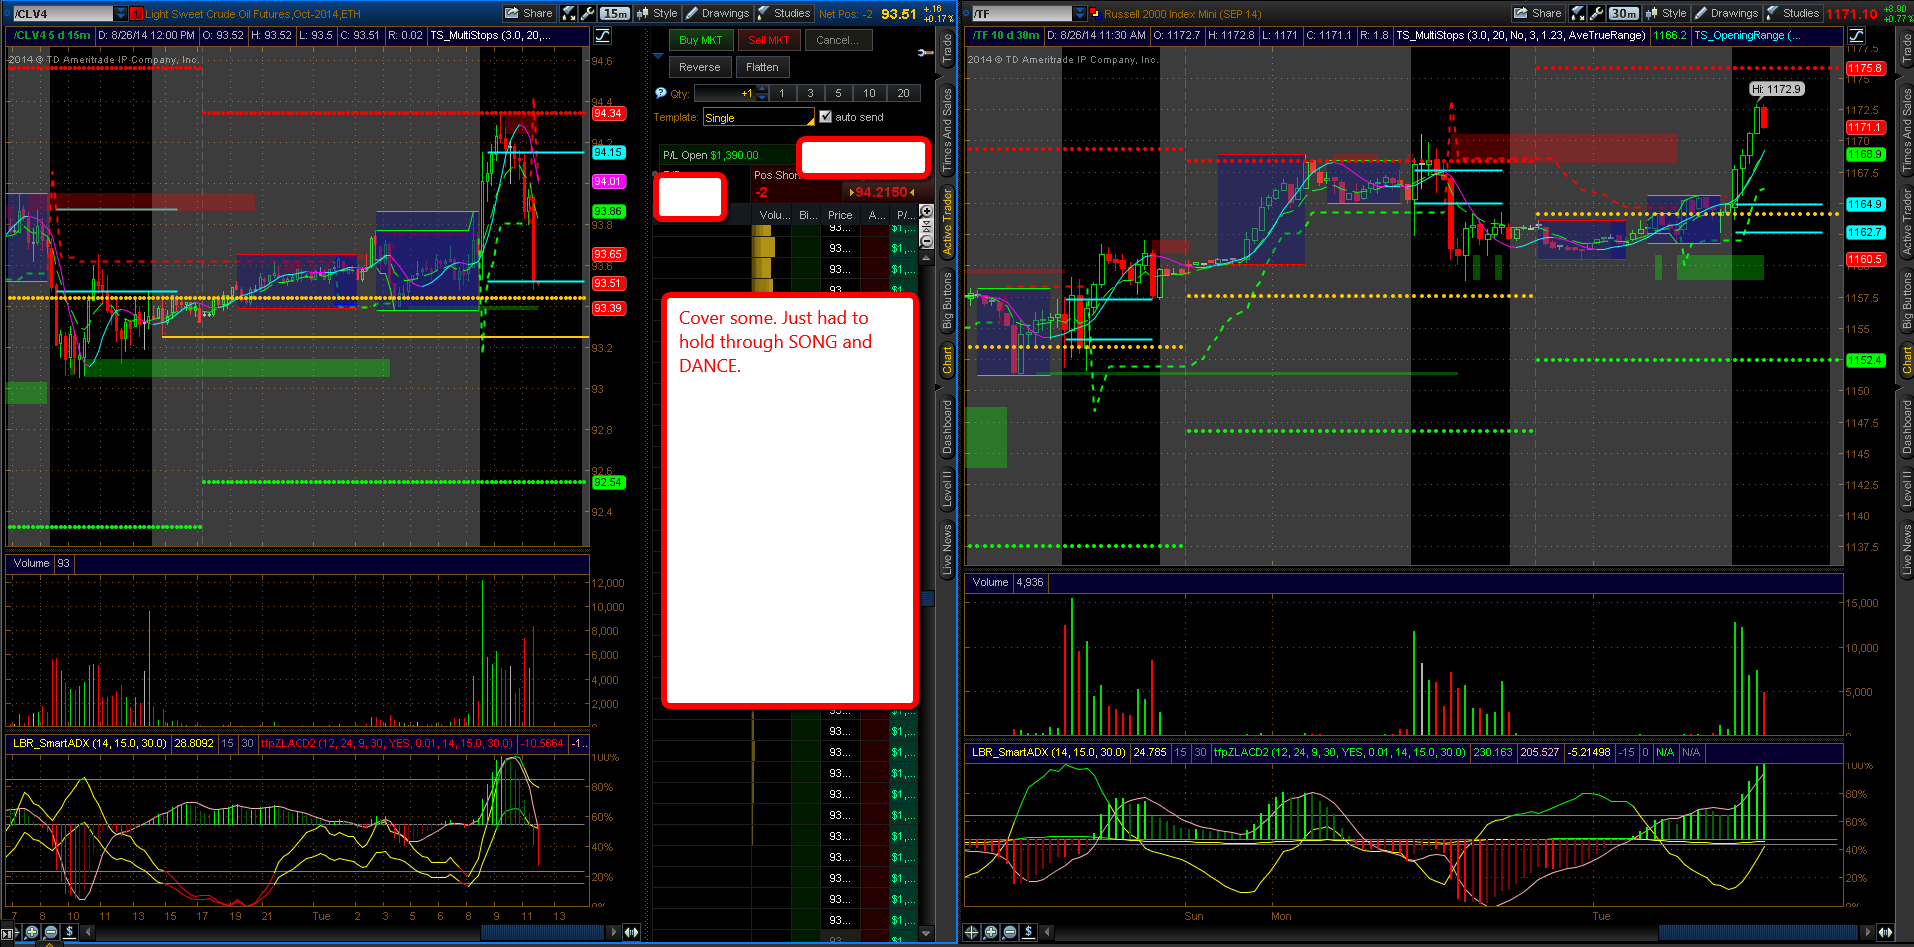Set quantity using the 10 preset button
This screenshot has width=1914, height=947.
coord(869,93)
